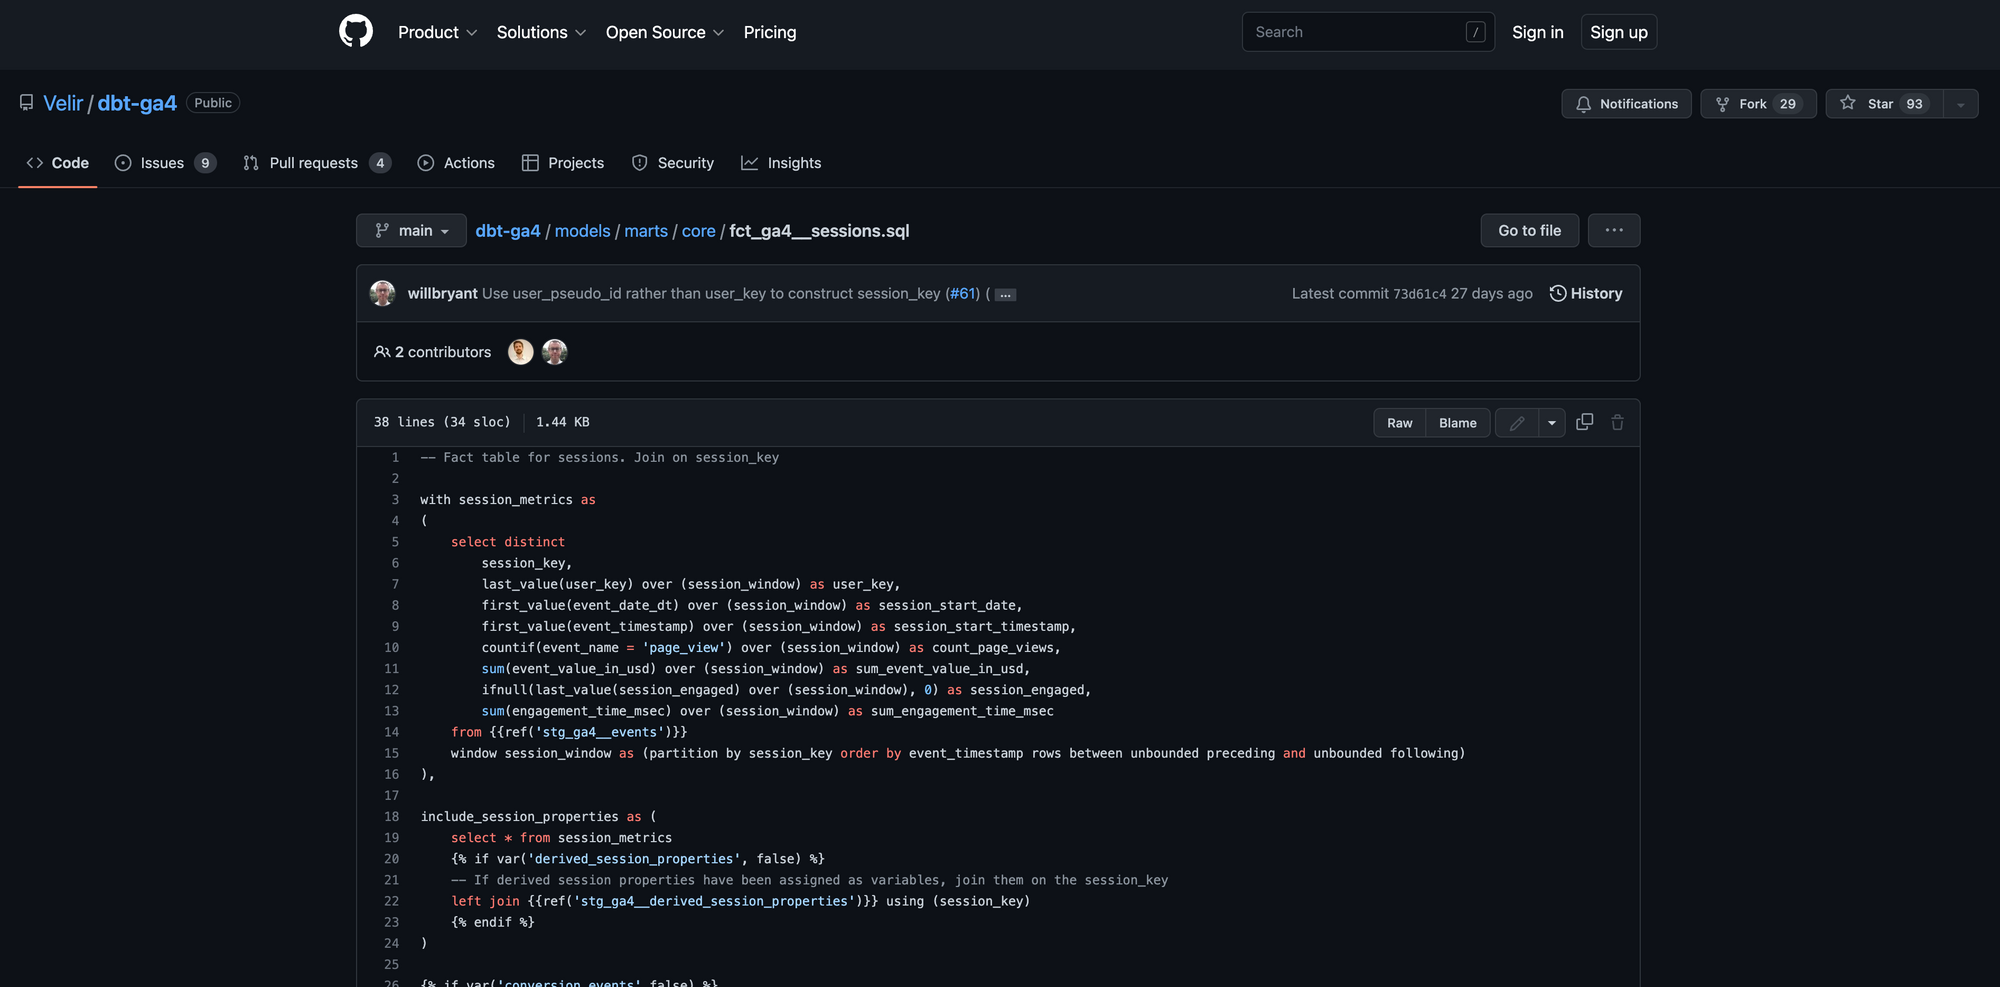
Task: Click the fork count 29
Action: pos(1788,104)
